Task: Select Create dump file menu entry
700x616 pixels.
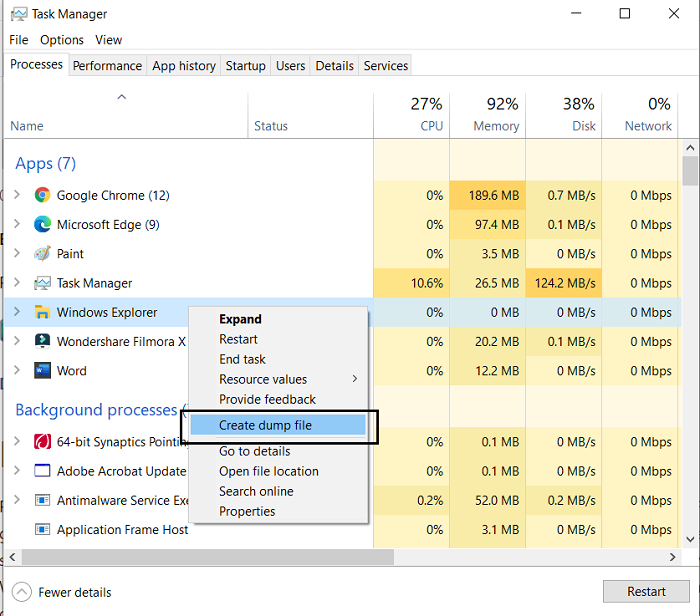Action: [x=265, y=425]
